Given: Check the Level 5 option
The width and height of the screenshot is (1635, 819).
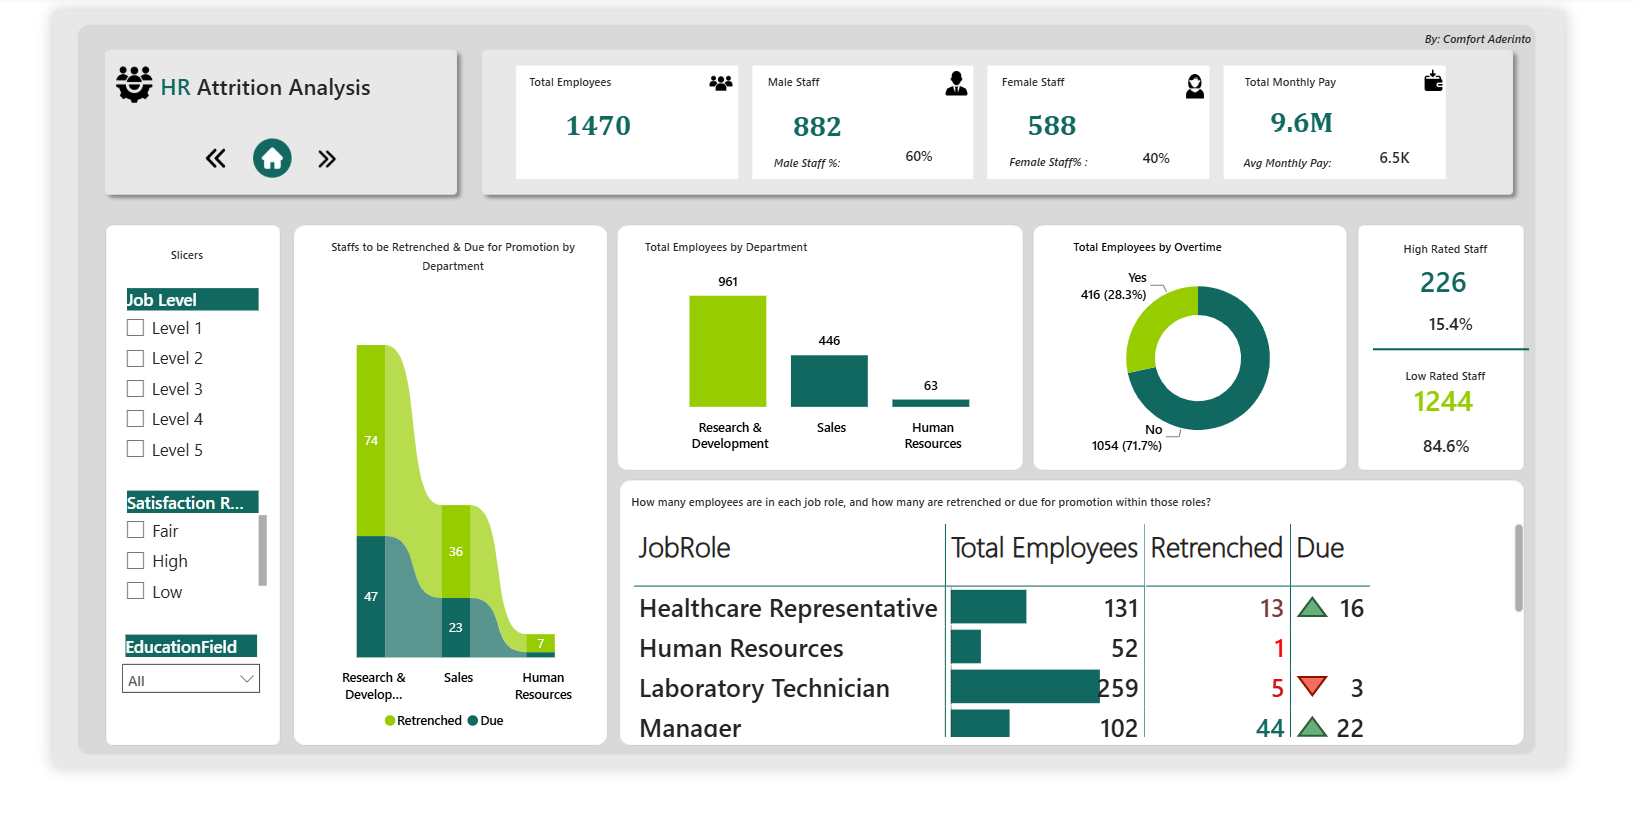Looking at the screenshot, I should coord(136,449).
